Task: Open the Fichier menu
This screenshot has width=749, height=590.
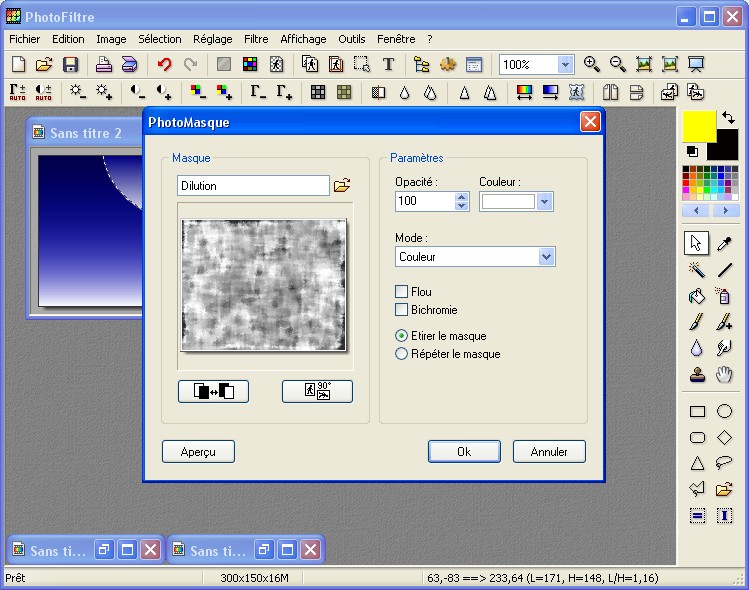Action: (24, 39)
